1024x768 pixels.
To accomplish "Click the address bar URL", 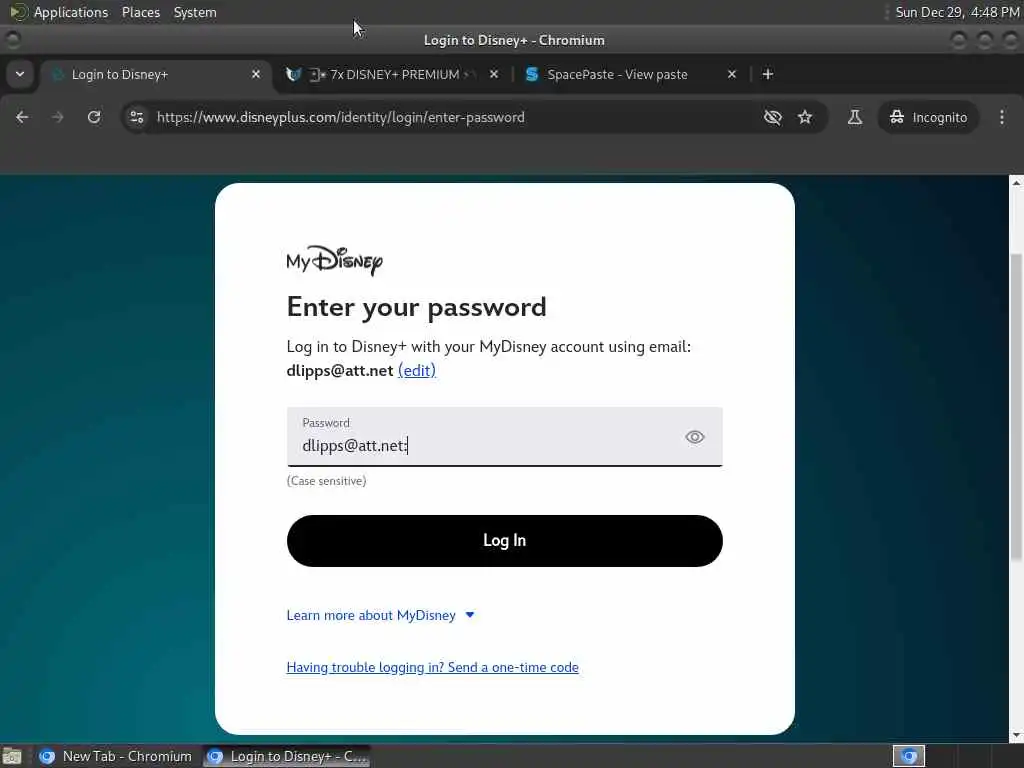I will click(340, 118).
